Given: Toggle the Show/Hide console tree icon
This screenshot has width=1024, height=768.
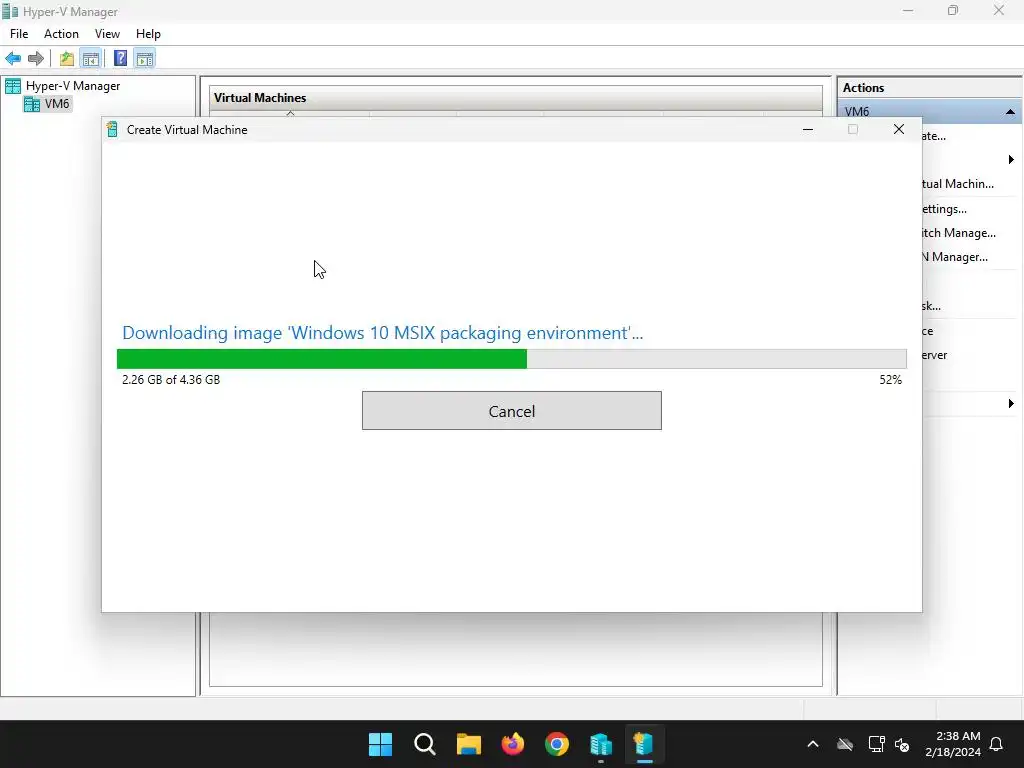Looking at the screenshot, I should (91, 59).
